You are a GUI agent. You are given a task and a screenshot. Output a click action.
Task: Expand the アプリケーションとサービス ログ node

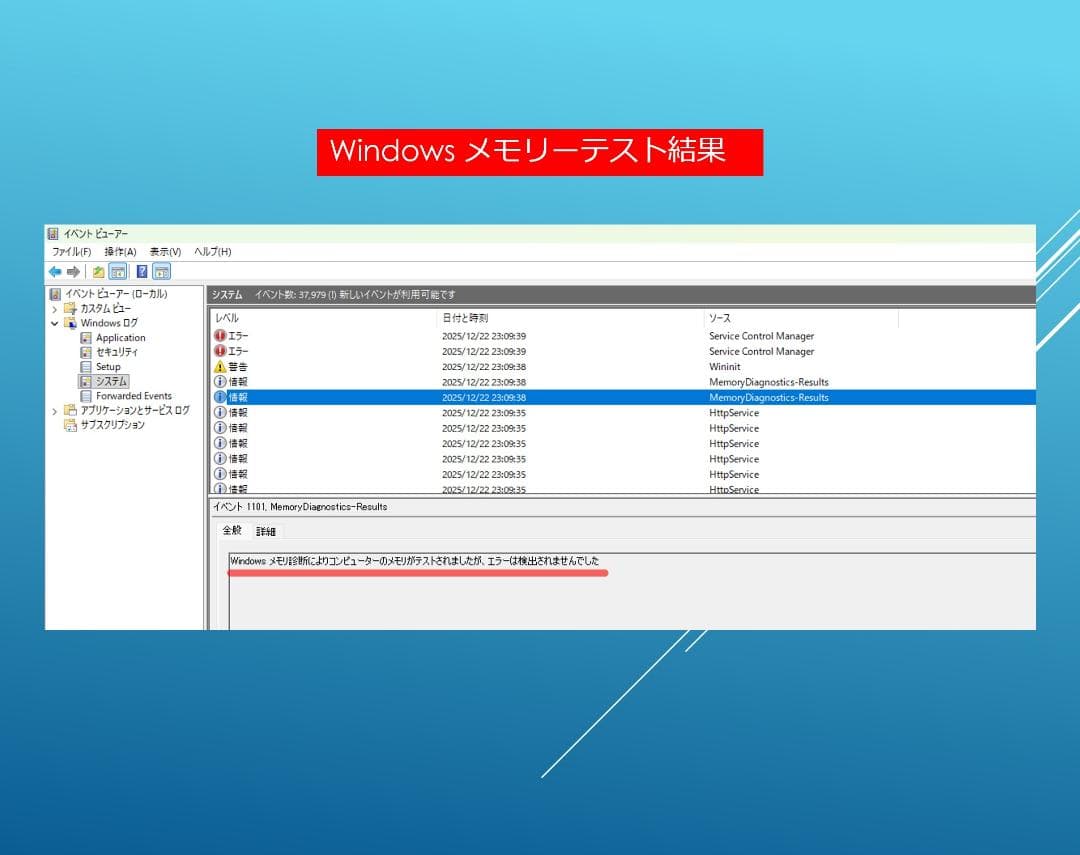pos(53,410)
